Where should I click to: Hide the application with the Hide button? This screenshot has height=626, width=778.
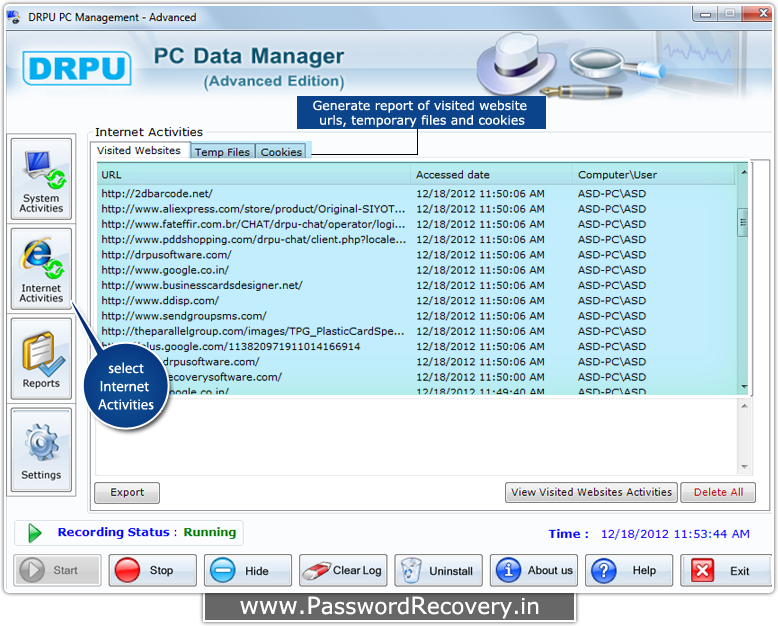(x=248, y=570)
